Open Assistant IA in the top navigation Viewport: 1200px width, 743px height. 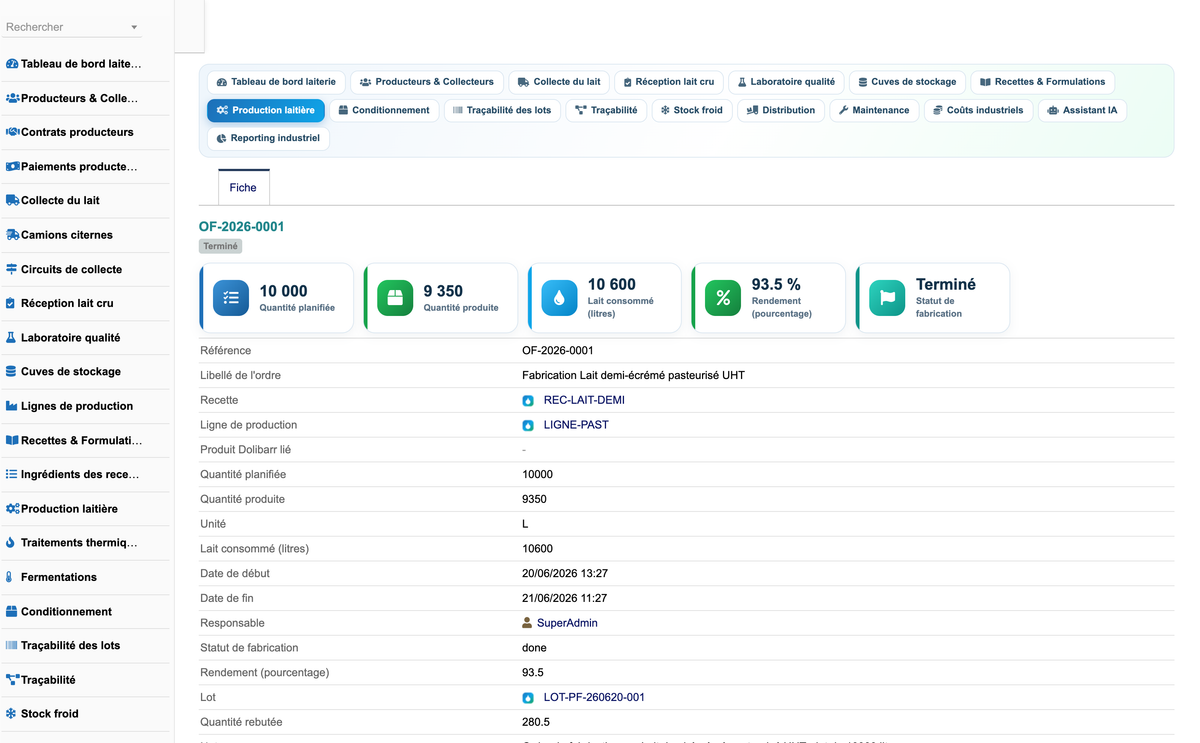click(x=1082, y=110)
